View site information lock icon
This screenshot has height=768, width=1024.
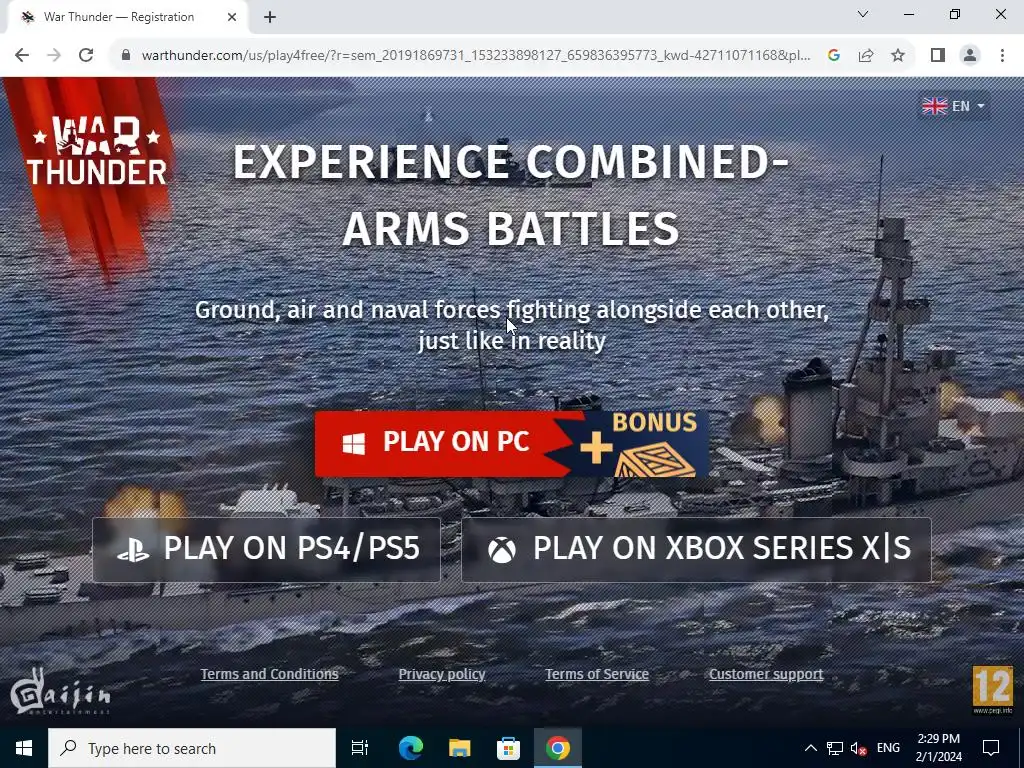tap(126, 55)
